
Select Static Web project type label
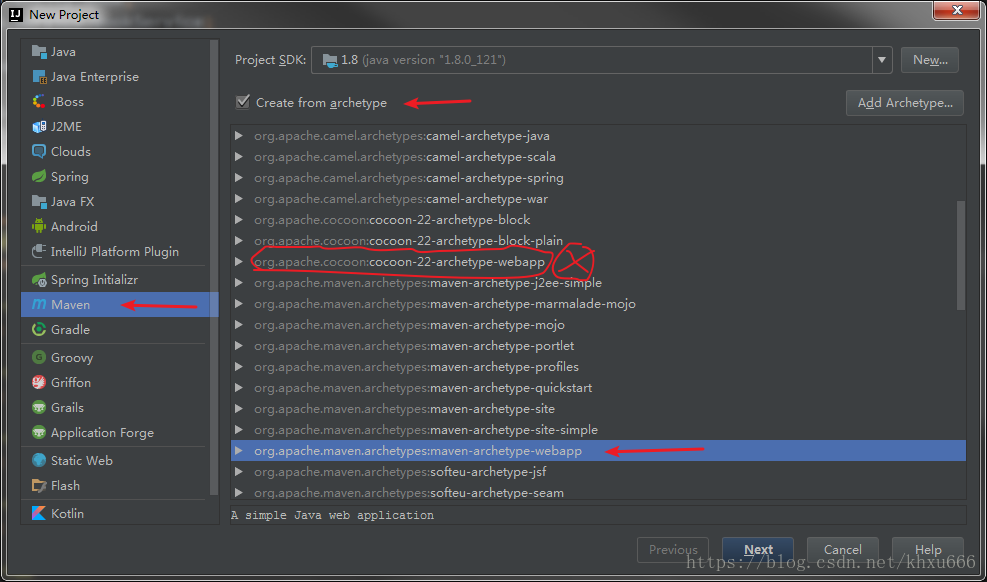click(x=82, y=461)
